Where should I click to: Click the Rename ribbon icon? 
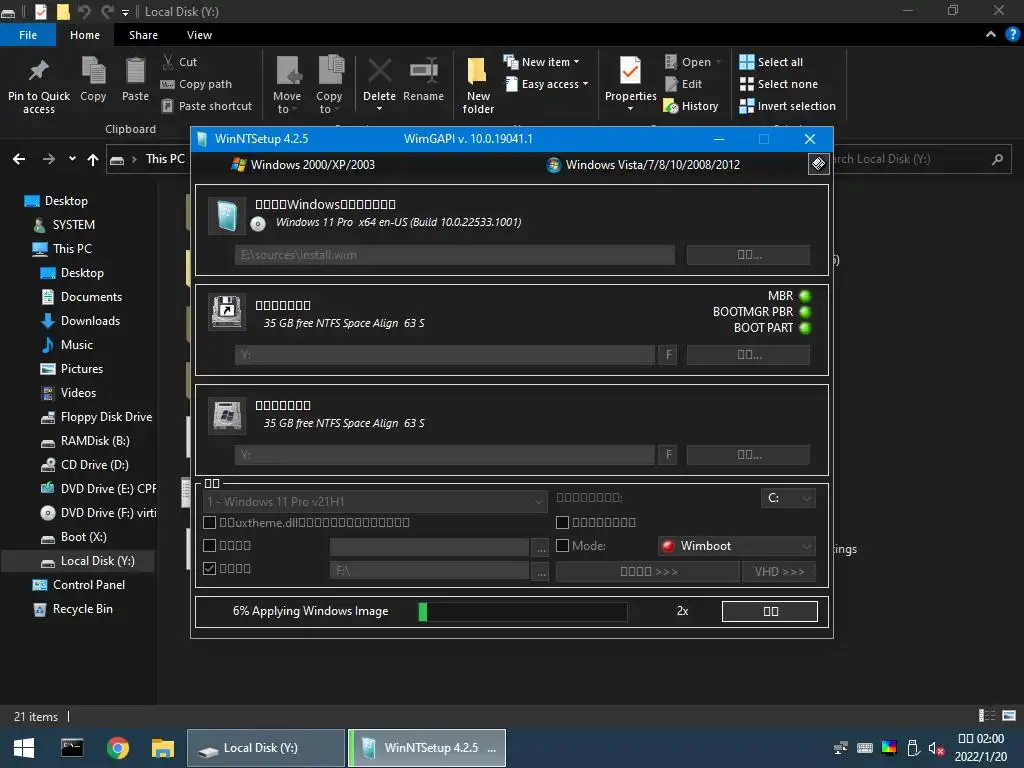pyautogui.click(x=423, y=71)
